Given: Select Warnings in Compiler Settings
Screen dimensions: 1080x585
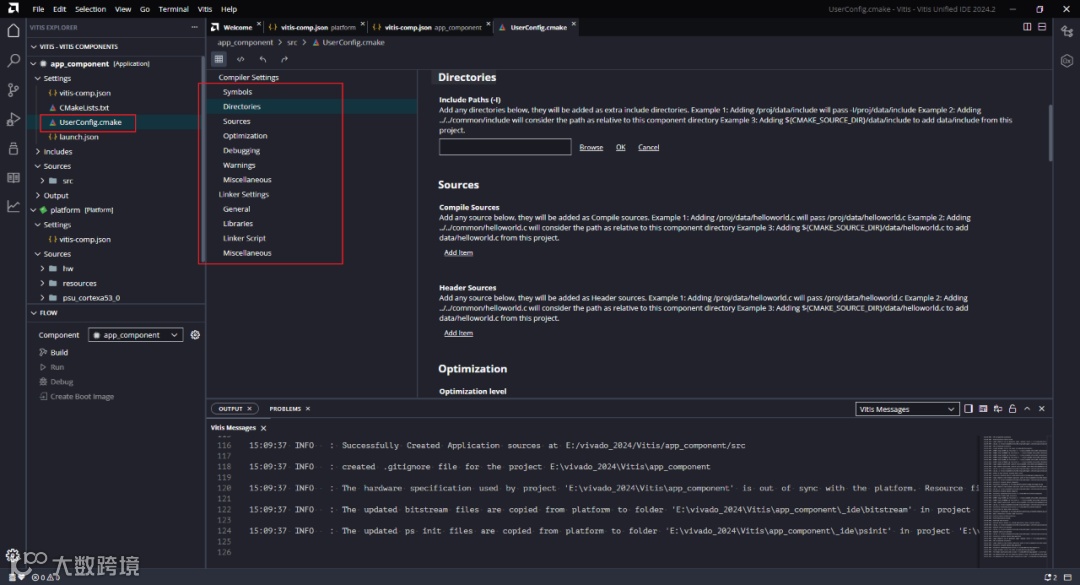Looking at the screenshot, I should [x=239, y=165].
